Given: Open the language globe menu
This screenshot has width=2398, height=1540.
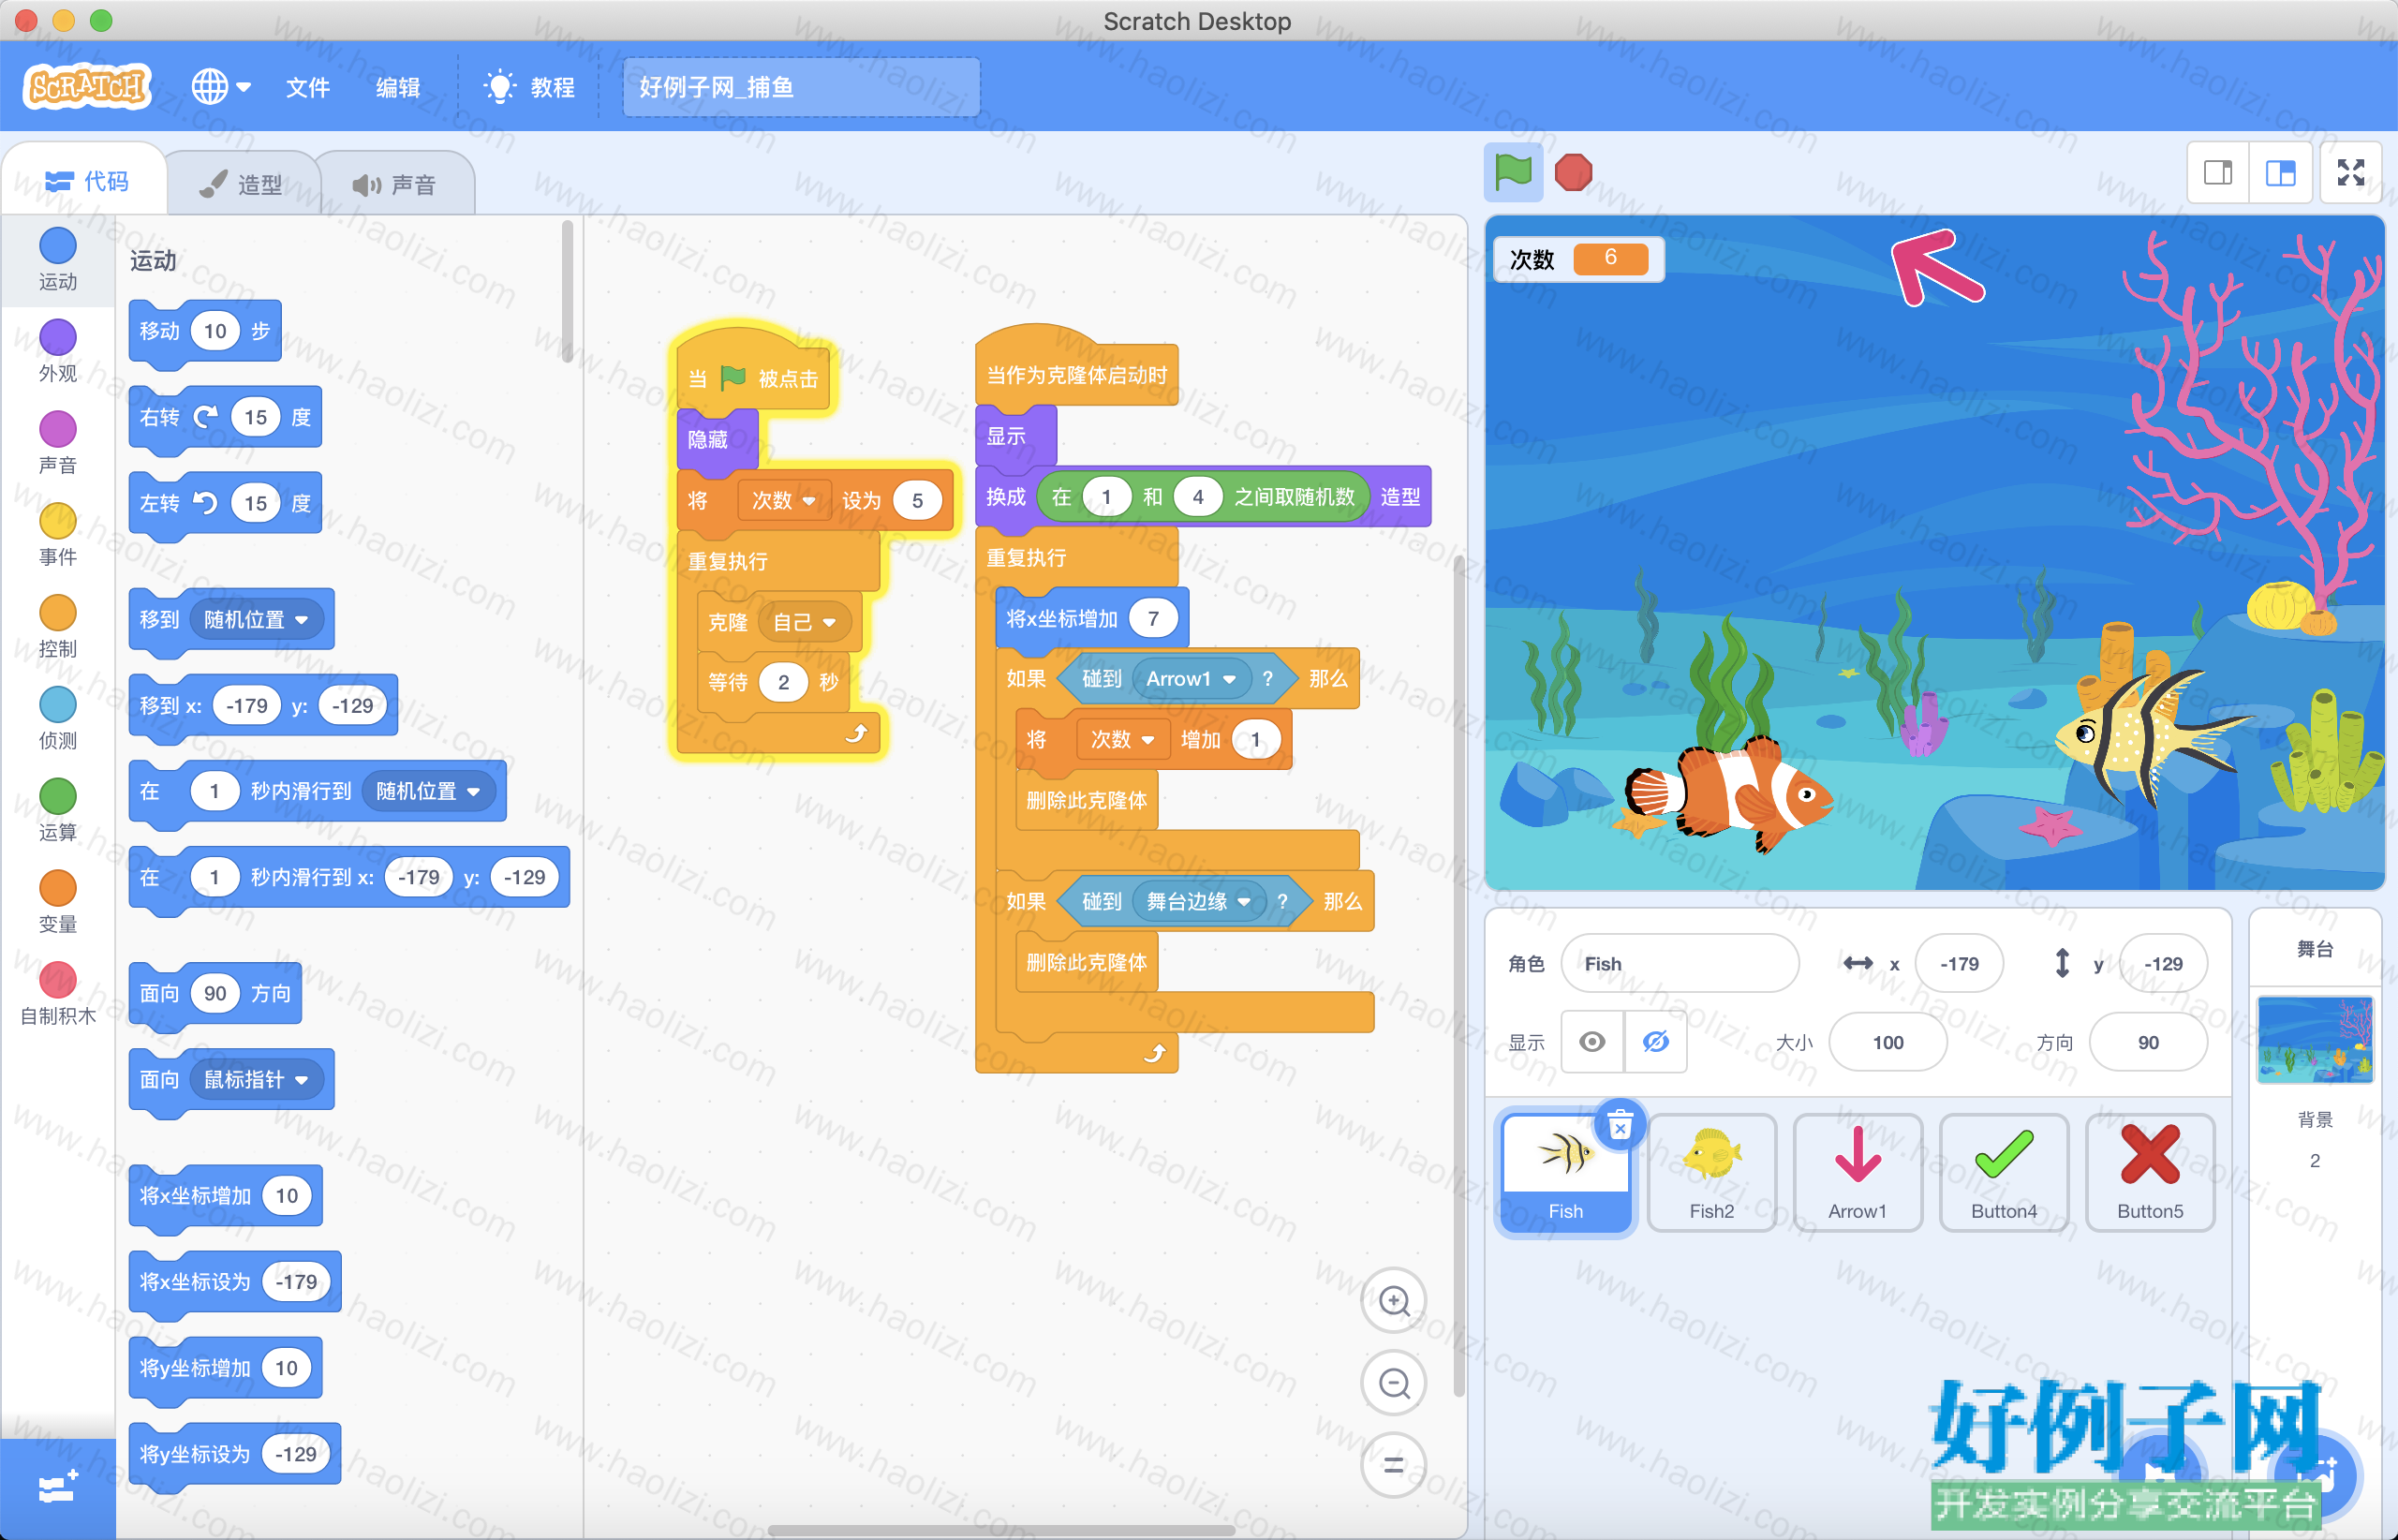Looking at the screenshot, I should pos(220,87).
